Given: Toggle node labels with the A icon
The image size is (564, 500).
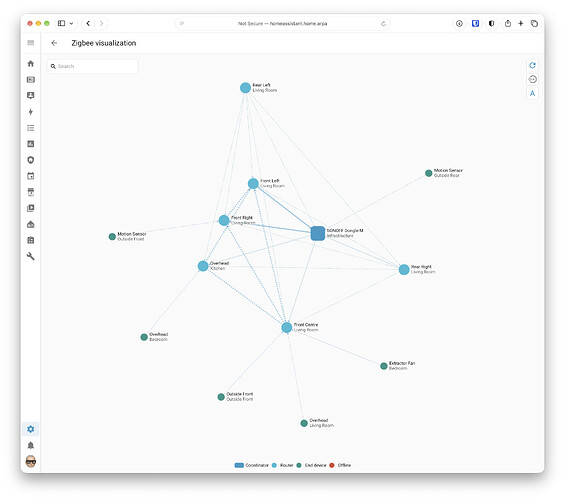Looking at the screenshot, I should point(532,94).
